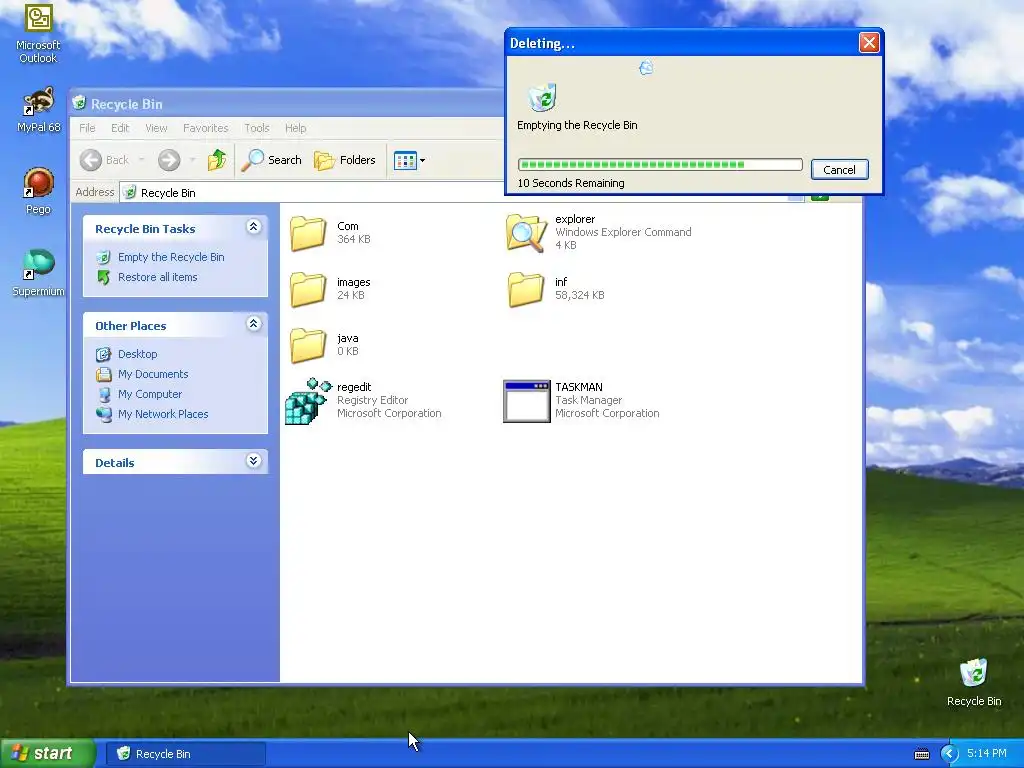Click the keyboard icon in system tray
Screen dimensions: 1024x768
tap(921, 754)
